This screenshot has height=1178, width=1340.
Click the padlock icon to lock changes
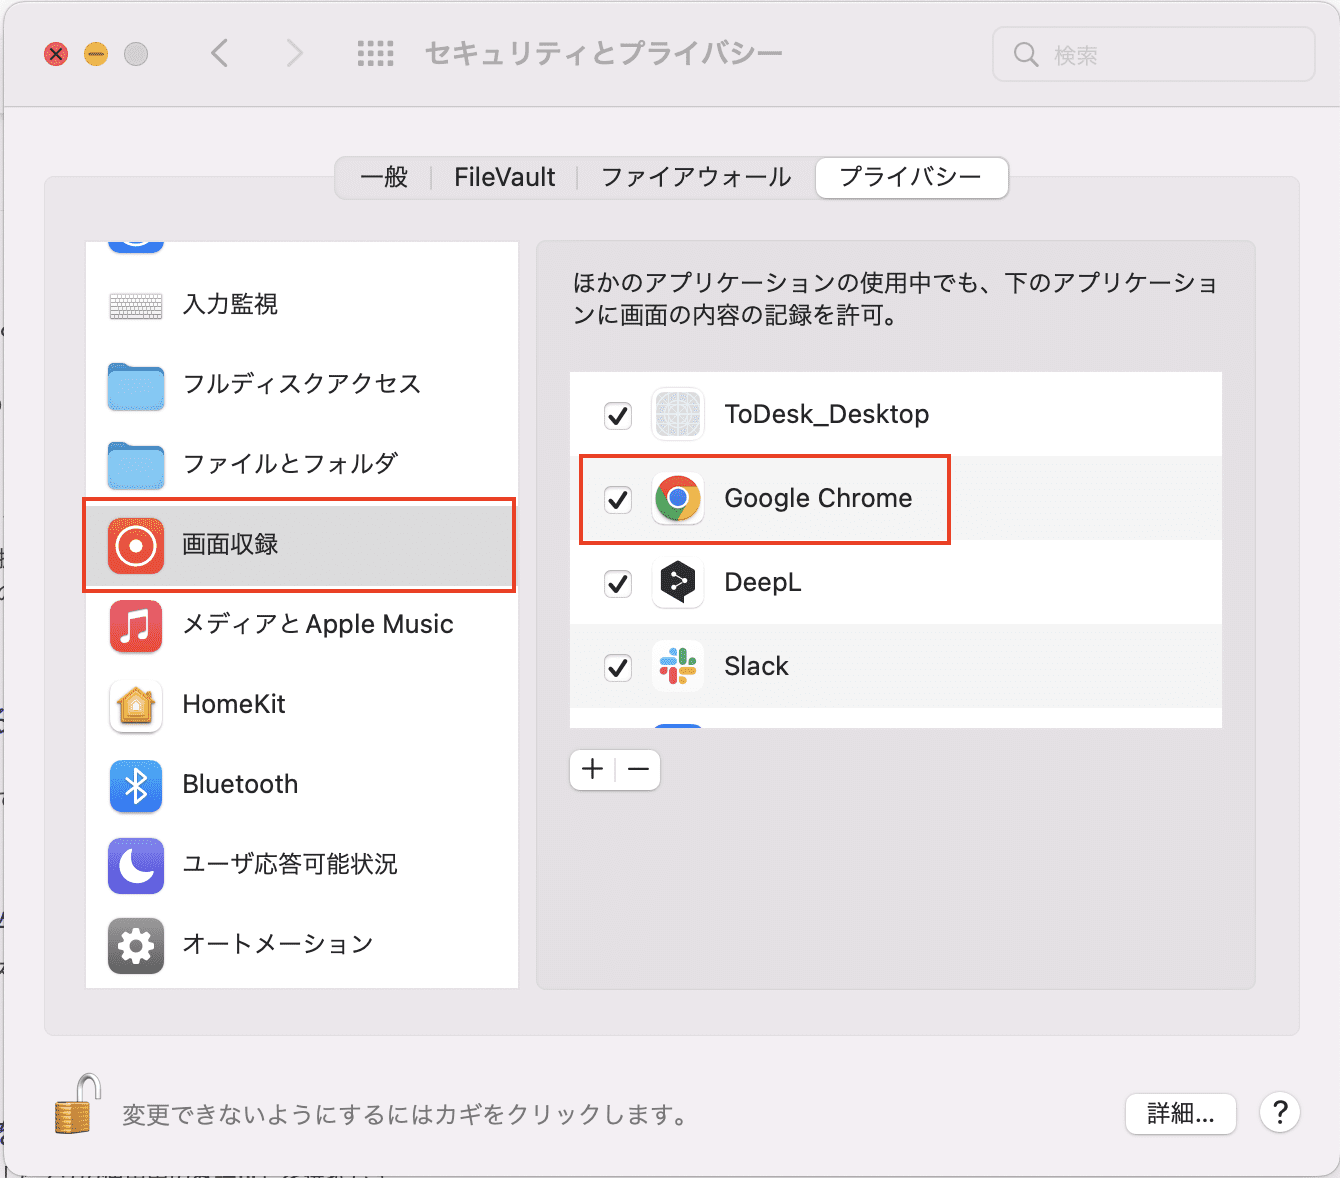click(78, 1104)
